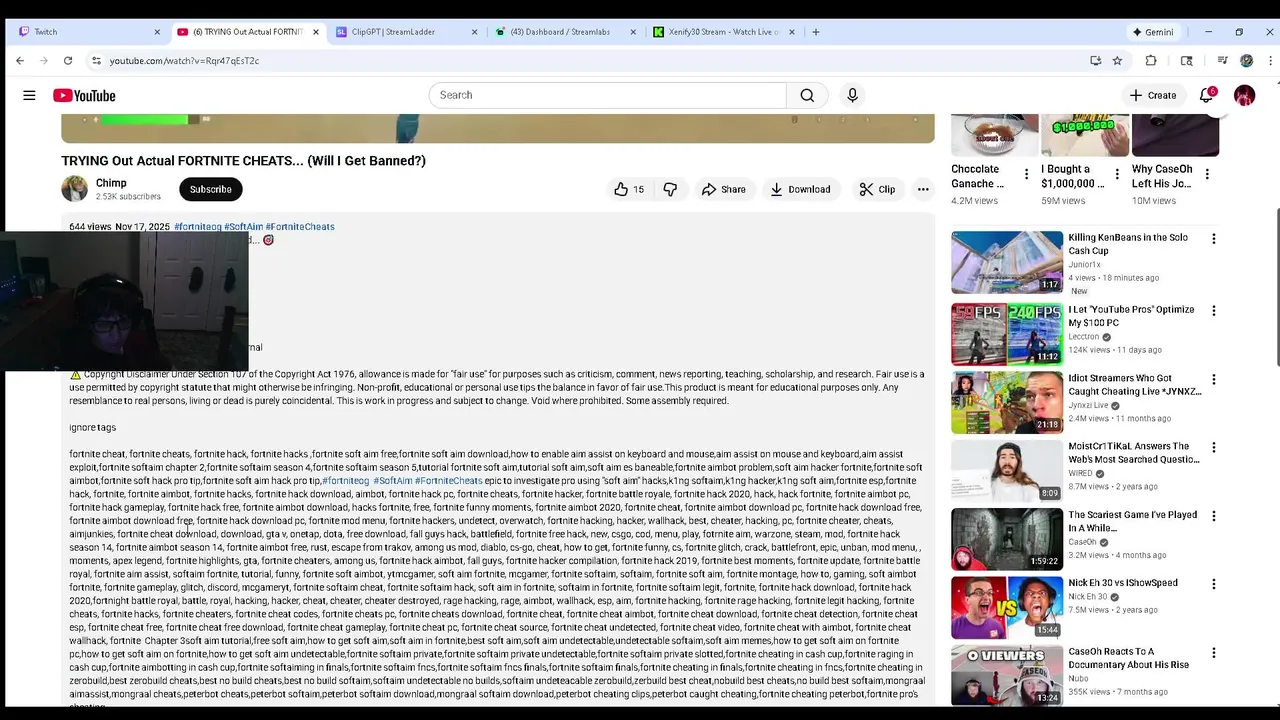
Task: Open options for Chocolate Ganache video
Action: click(x=1026, y=174)
